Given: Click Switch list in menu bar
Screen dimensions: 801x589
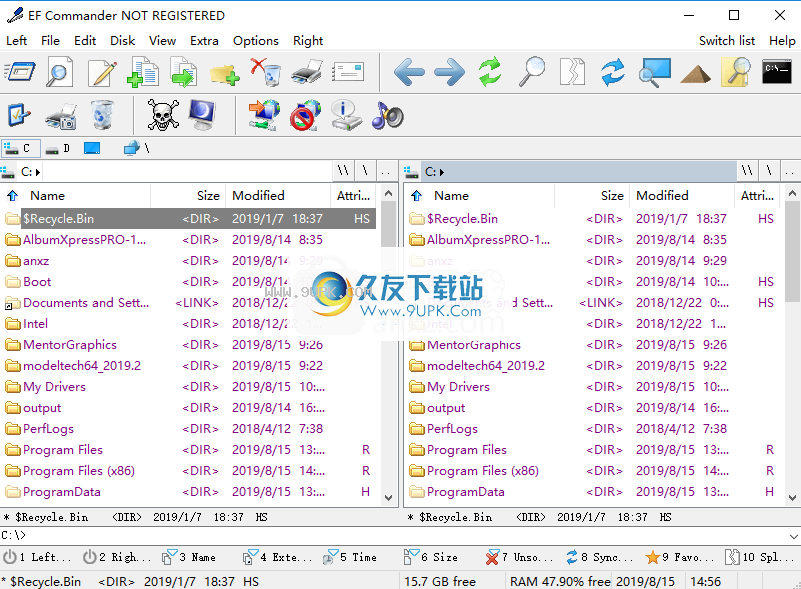Looking at the screenshot, I should (x=727, y=41).
